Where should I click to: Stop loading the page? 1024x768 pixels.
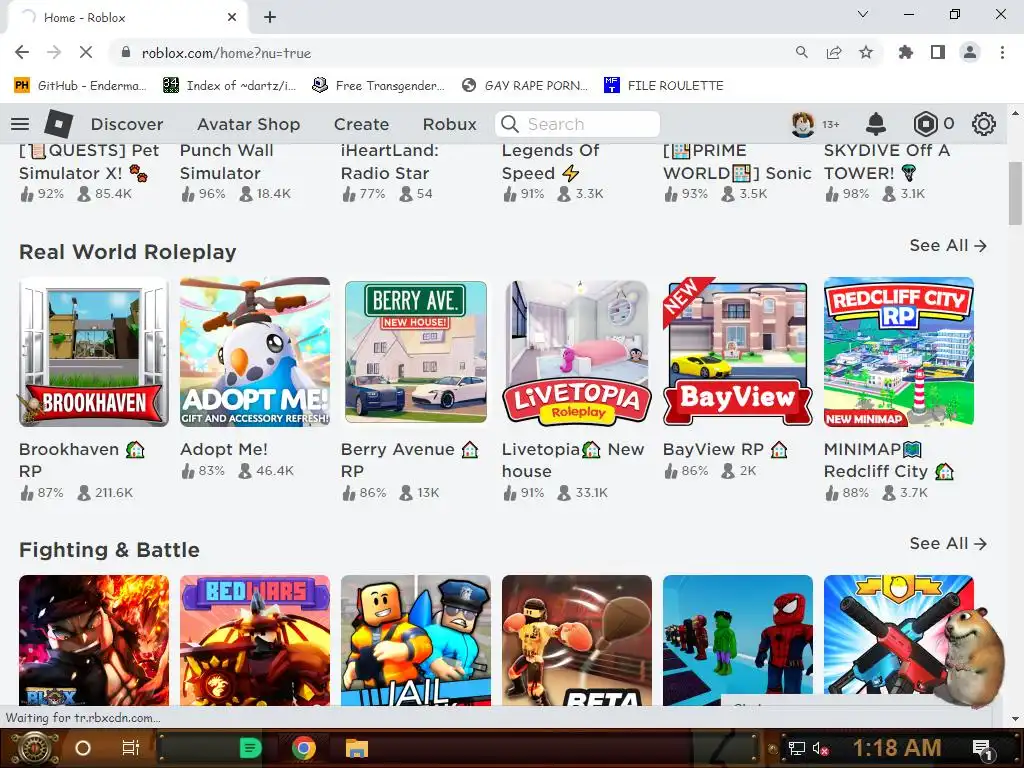click(x=86, y=53)
